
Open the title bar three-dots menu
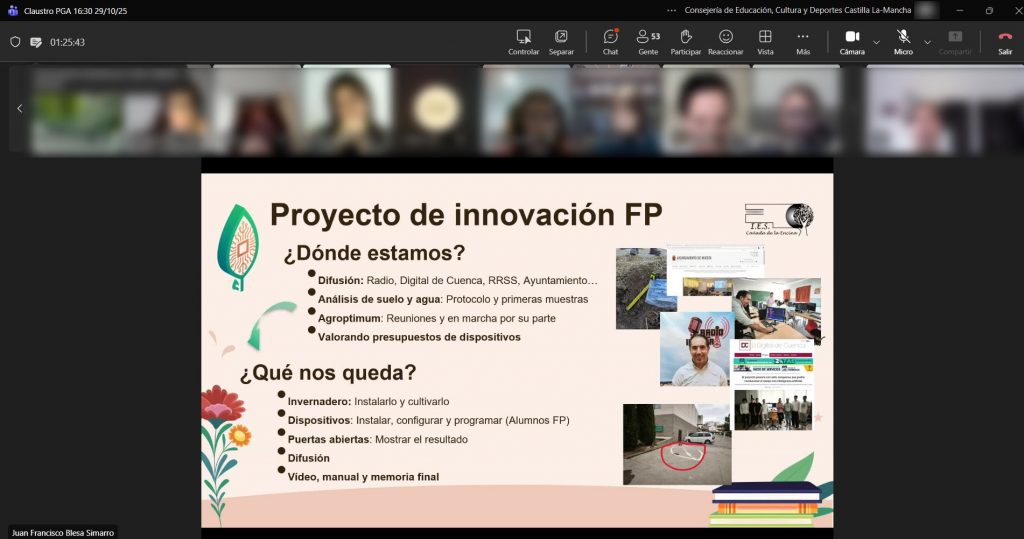tap(672, 10)
